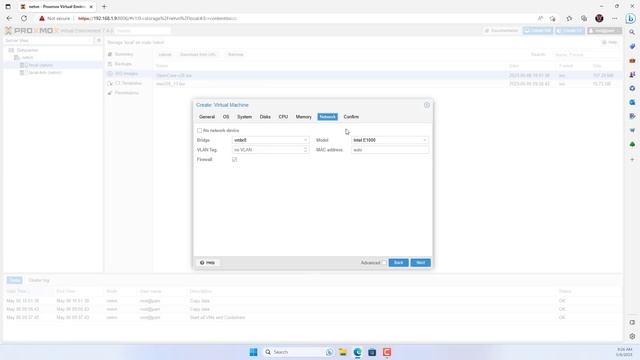Click the VLAN Tag spinner field
This screenshot has height=360, width=640.
270,150
